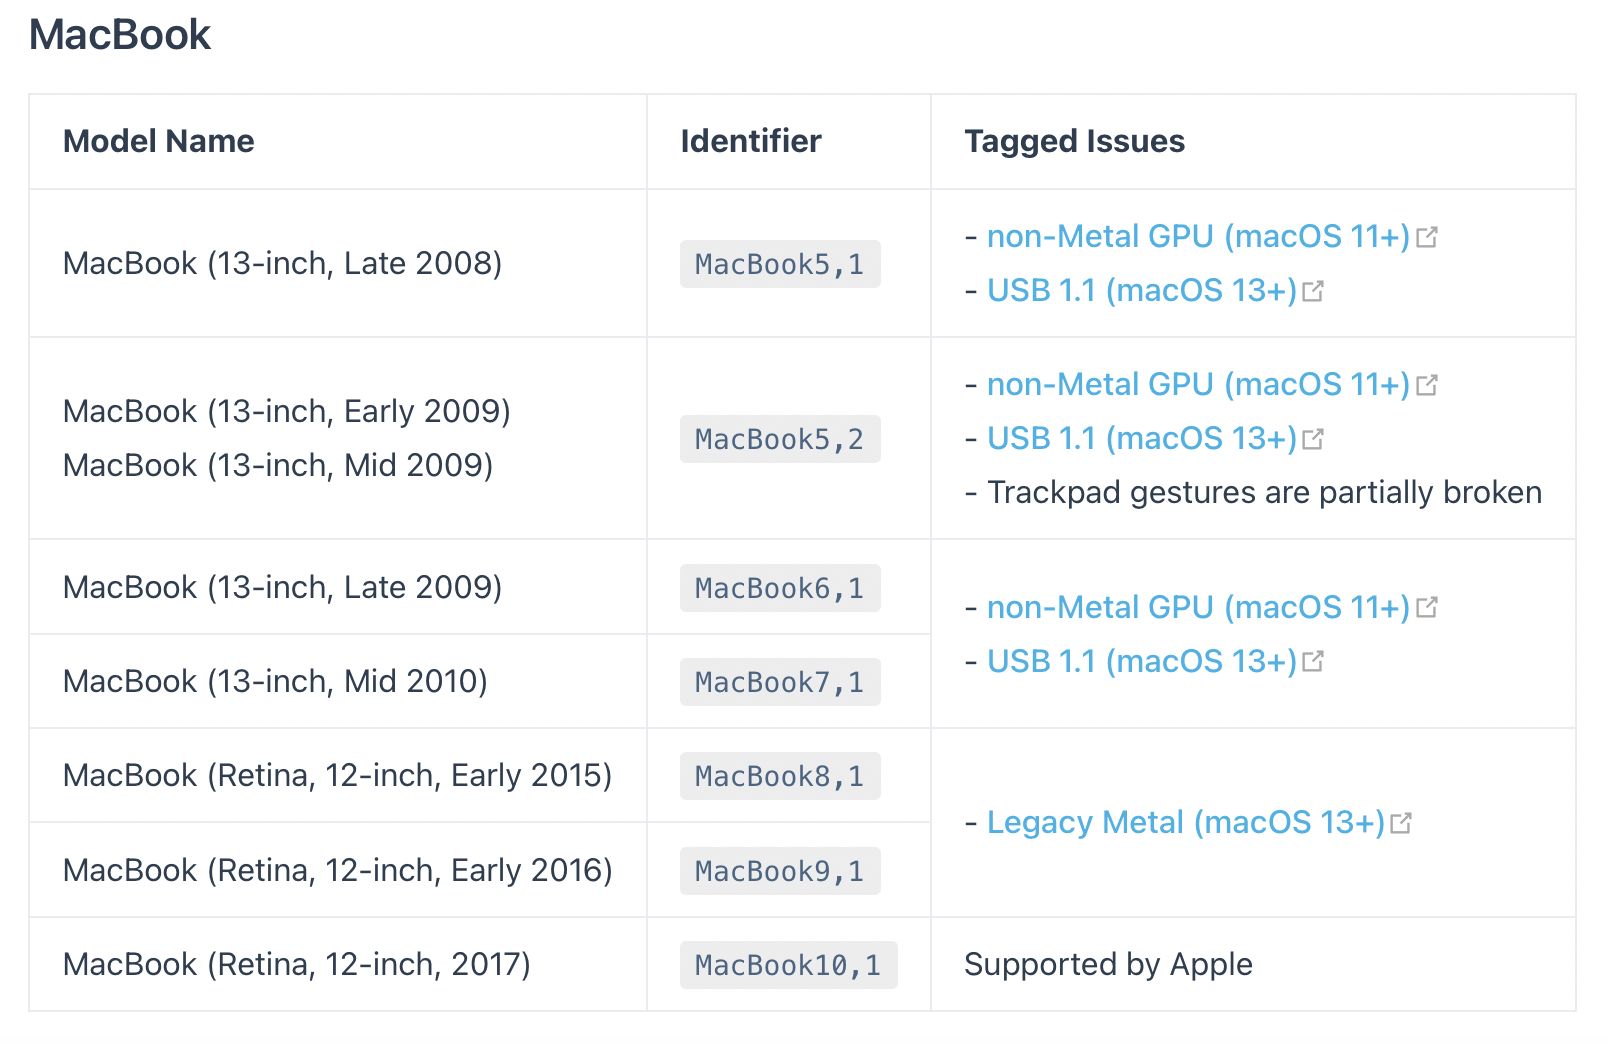Click external-link icon after MacBook5,2 USB 1.1 link
The height and width of the screenshot is (1044, 1610).
pos(1313,440)
